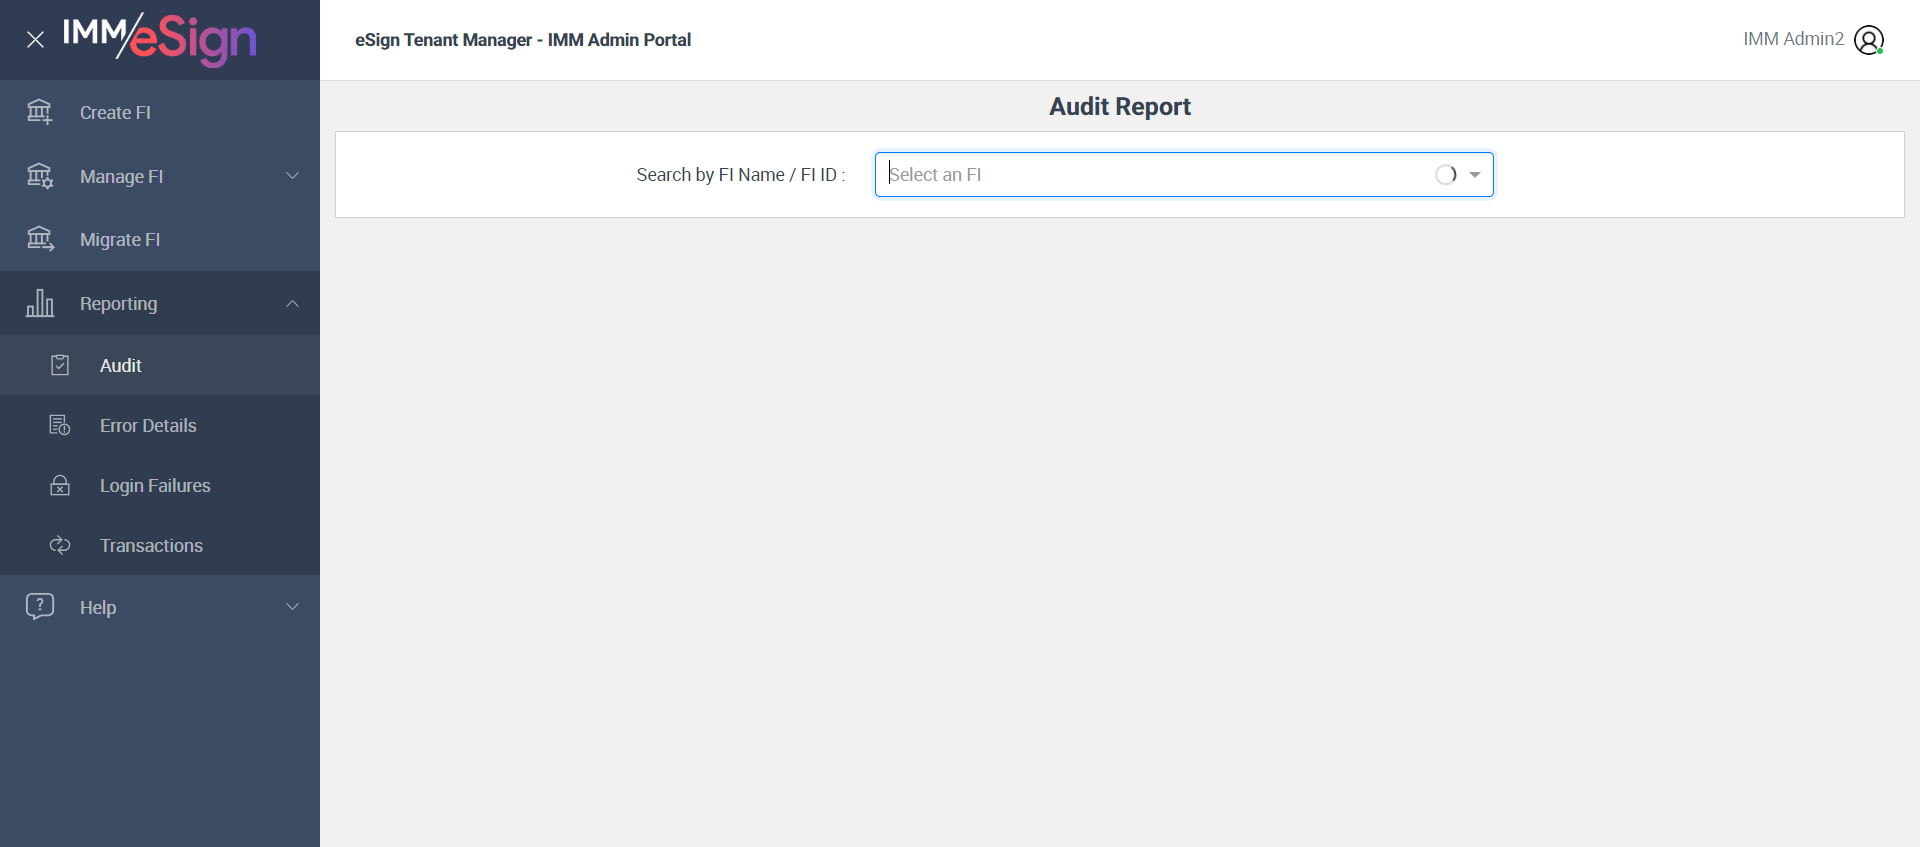Viewport: 1920px width, 847px height.
Task: Open the Manage FI menu item
Action: (160, 176)
